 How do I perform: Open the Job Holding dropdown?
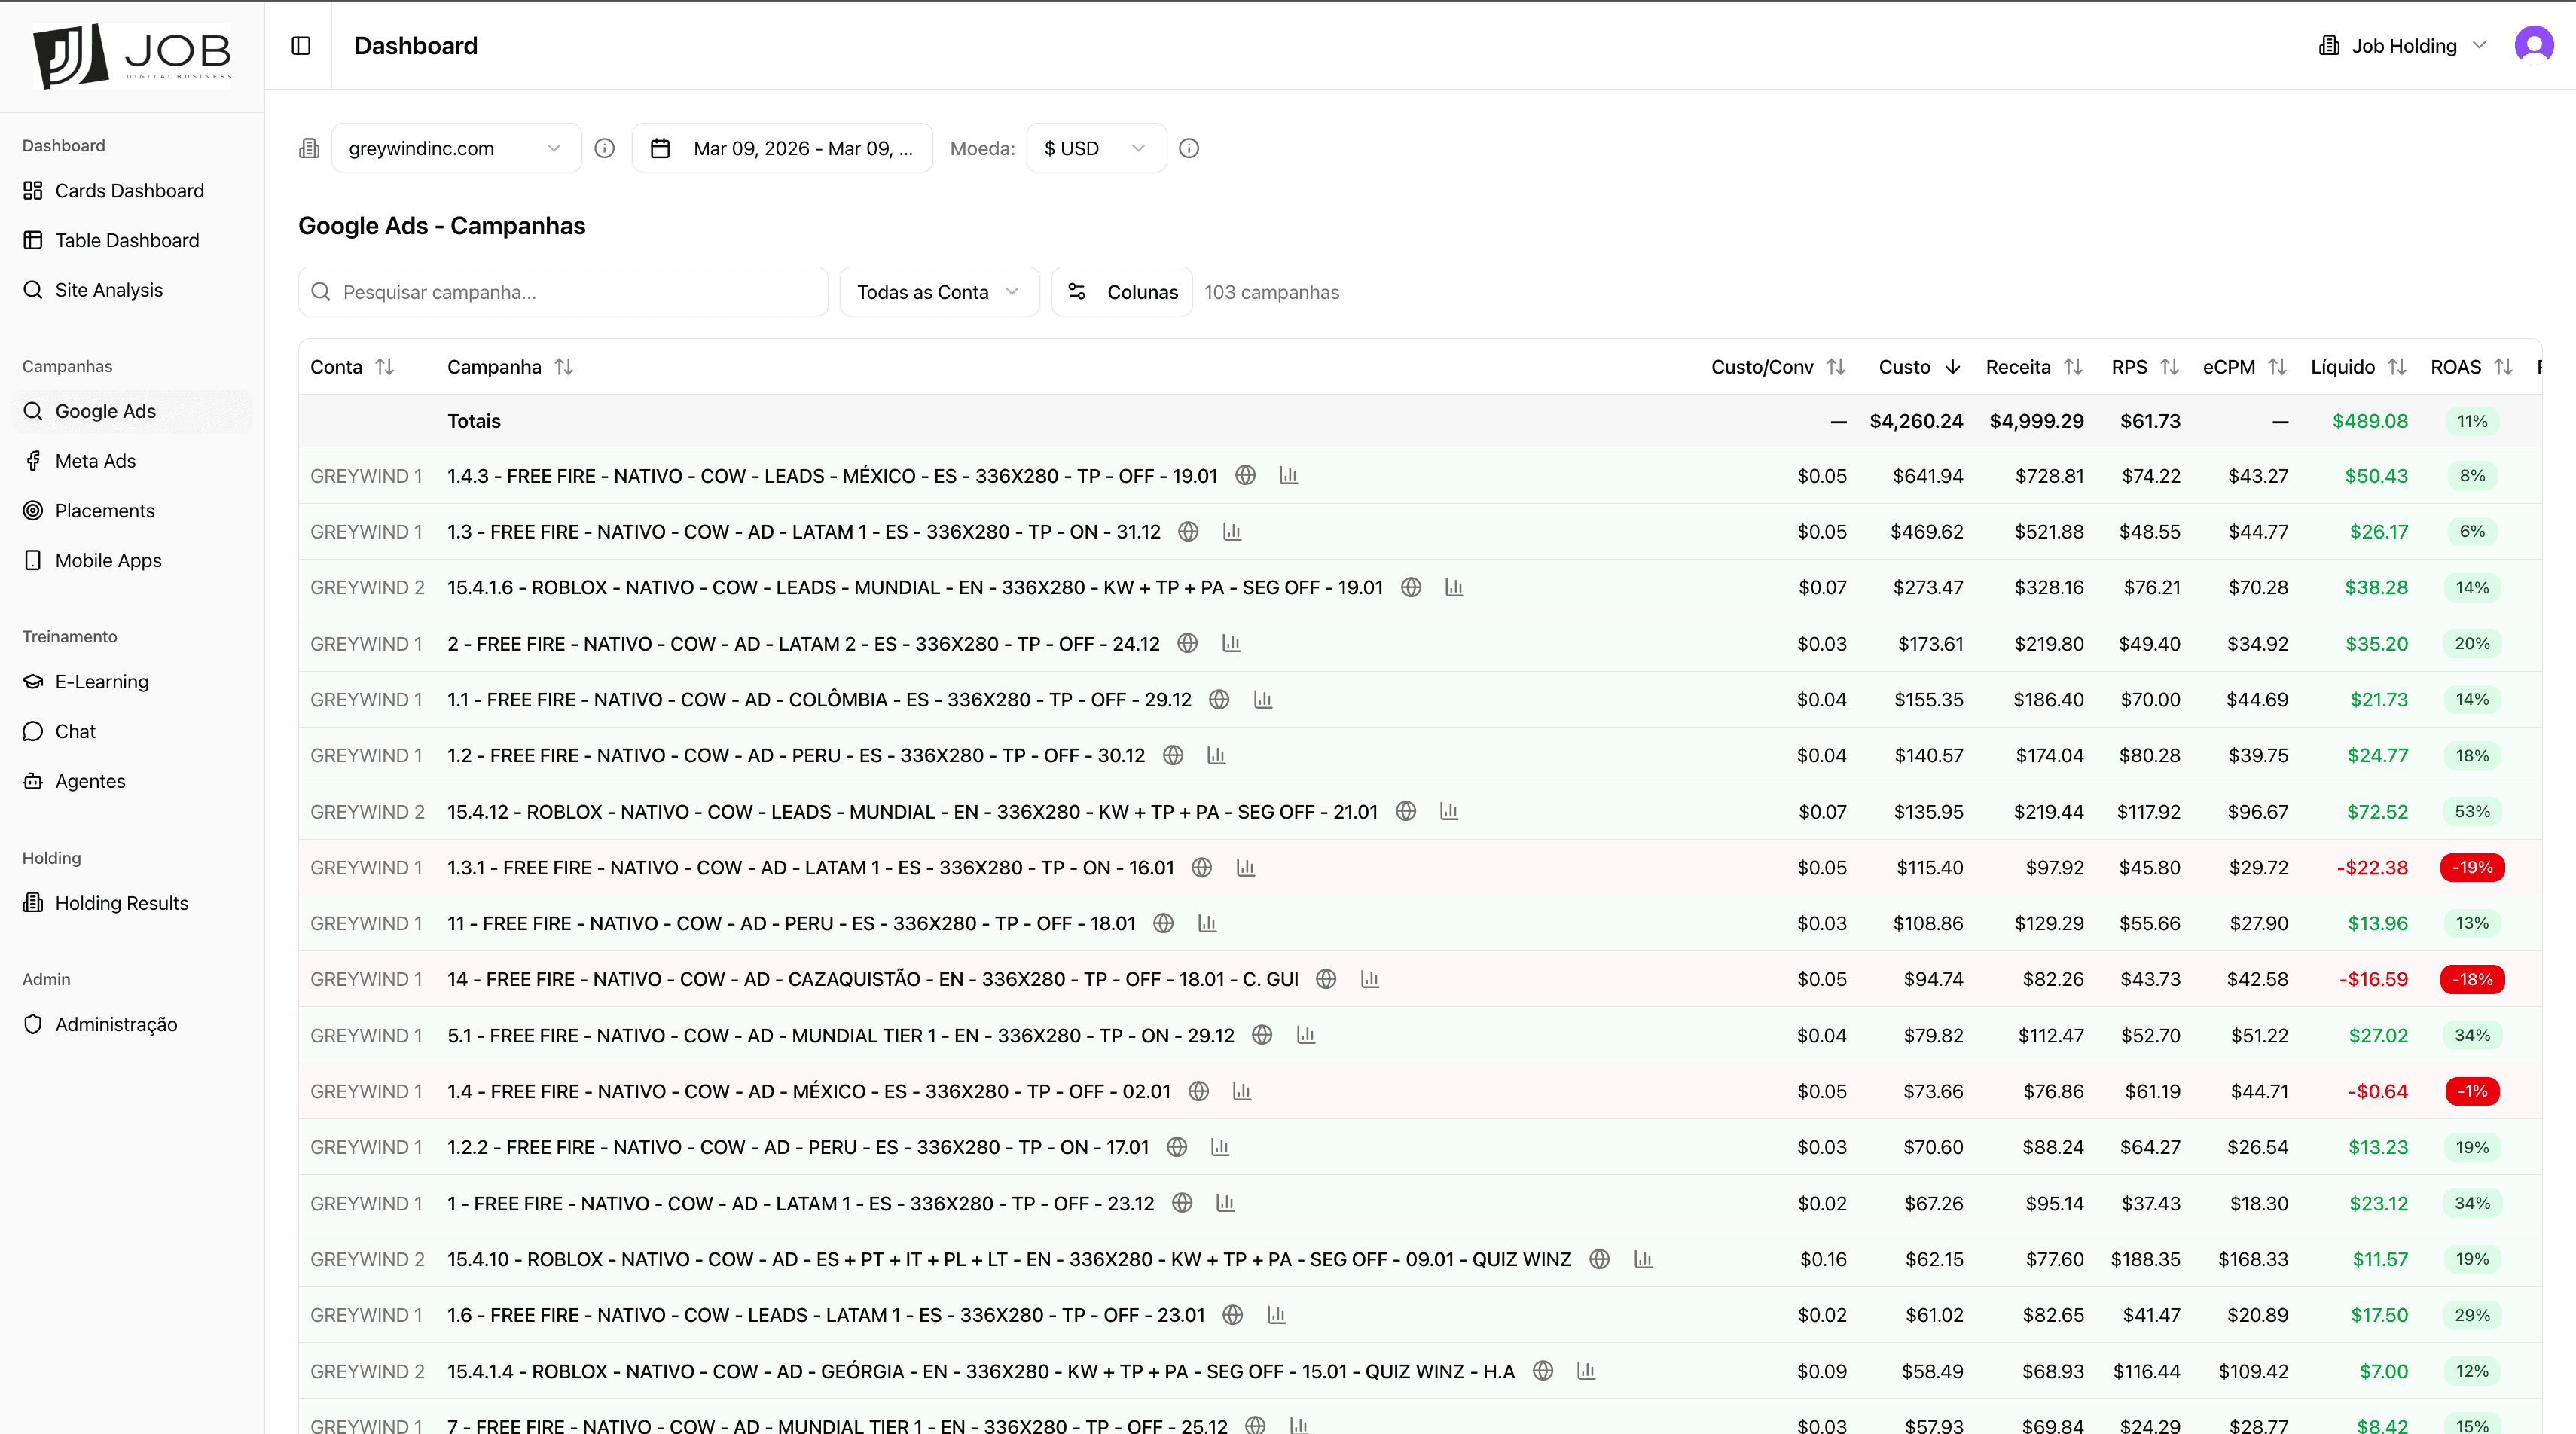coord(2404,45)
